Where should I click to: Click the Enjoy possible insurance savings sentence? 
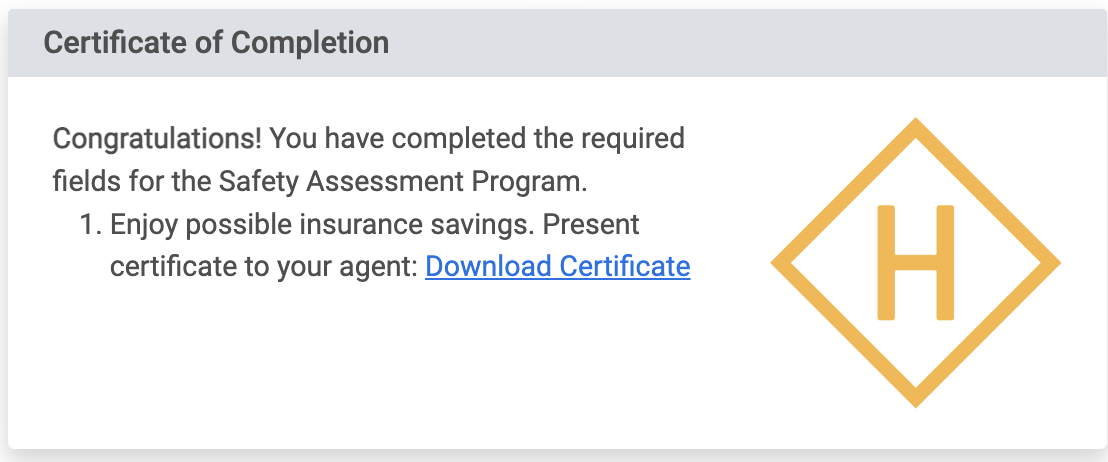[x=324, y=225]
